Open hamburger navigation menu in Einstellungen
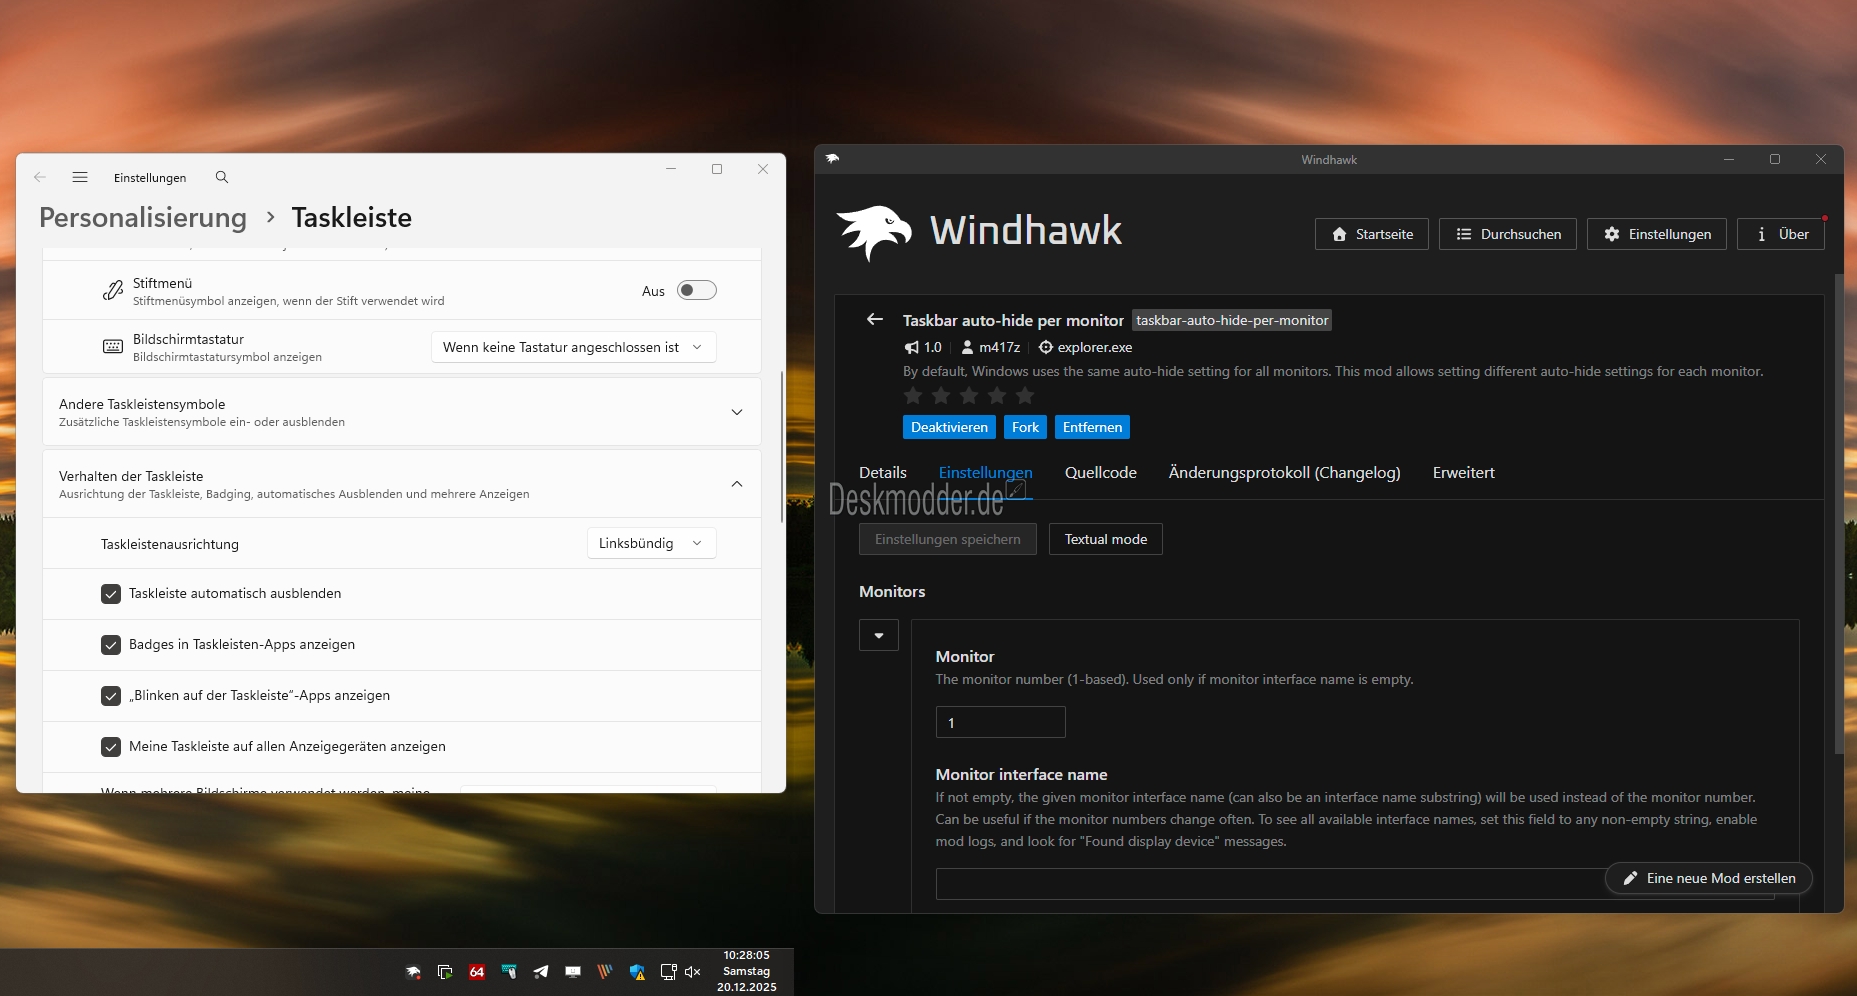 pyautogui.click(x=80, y=177)
